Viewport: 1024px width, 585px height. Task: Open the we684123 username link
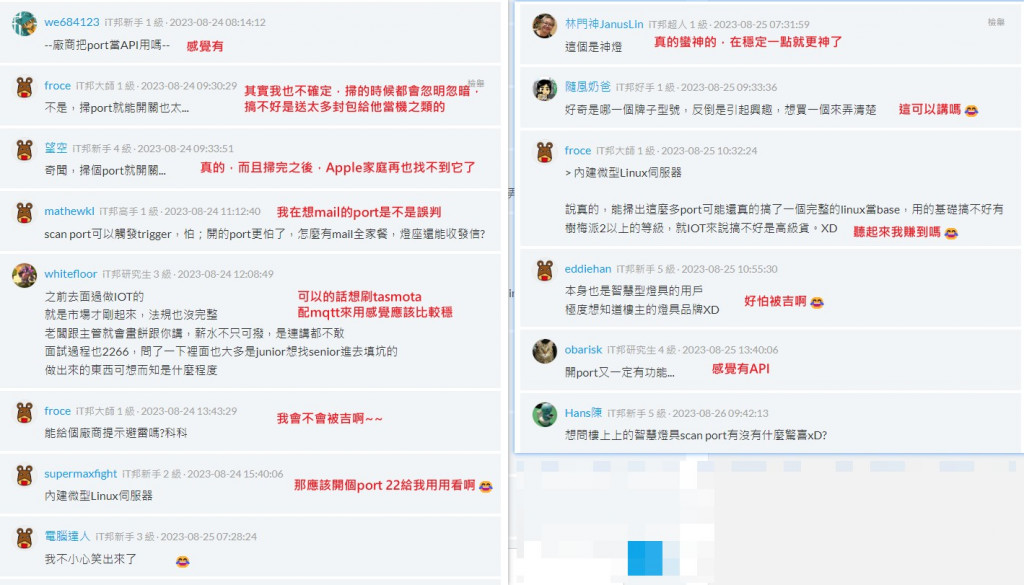(x=72, y=22)
